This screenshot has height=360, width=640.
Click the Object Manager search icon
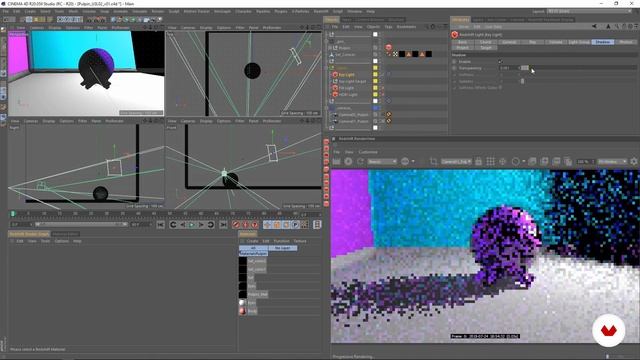(x=426, y=27)
